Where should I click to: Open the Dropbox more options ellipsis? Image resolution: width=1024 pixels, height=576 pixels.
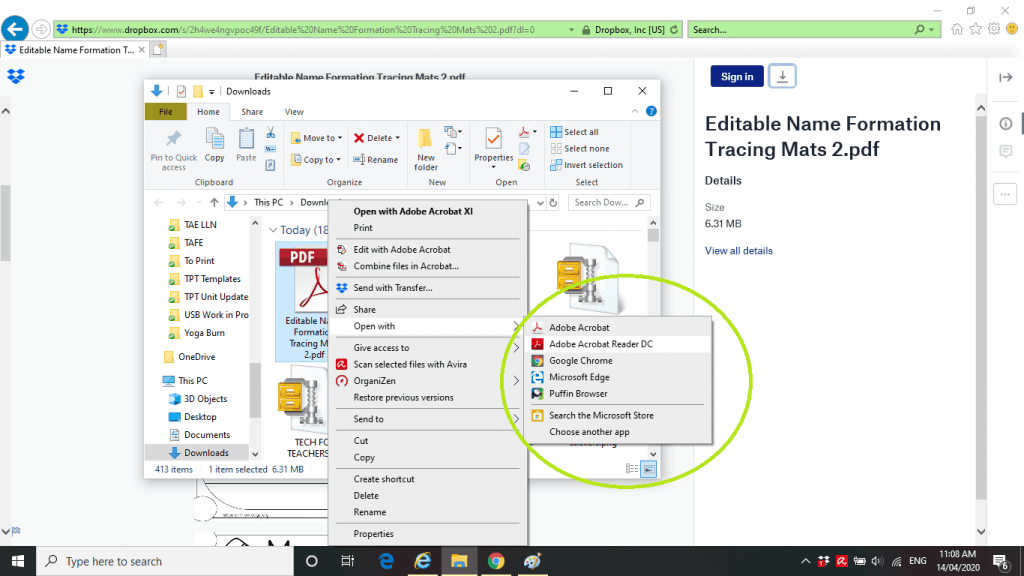coord(1005,194)
